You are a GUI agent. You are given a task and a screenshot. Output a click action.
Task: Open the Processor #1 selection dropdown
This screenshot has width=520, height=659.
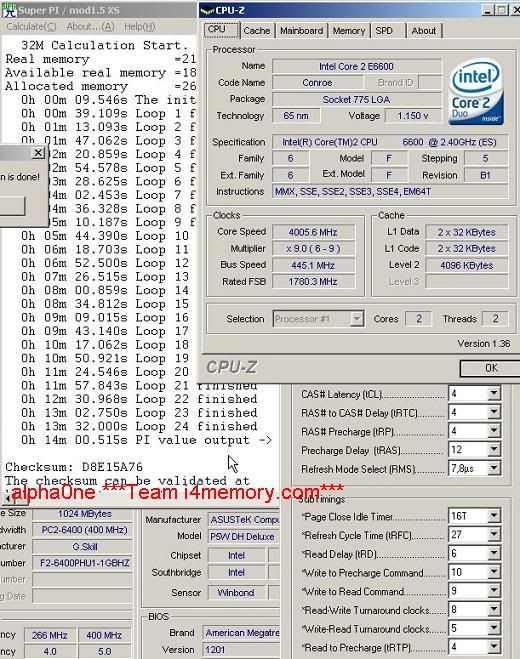(357, 319)
